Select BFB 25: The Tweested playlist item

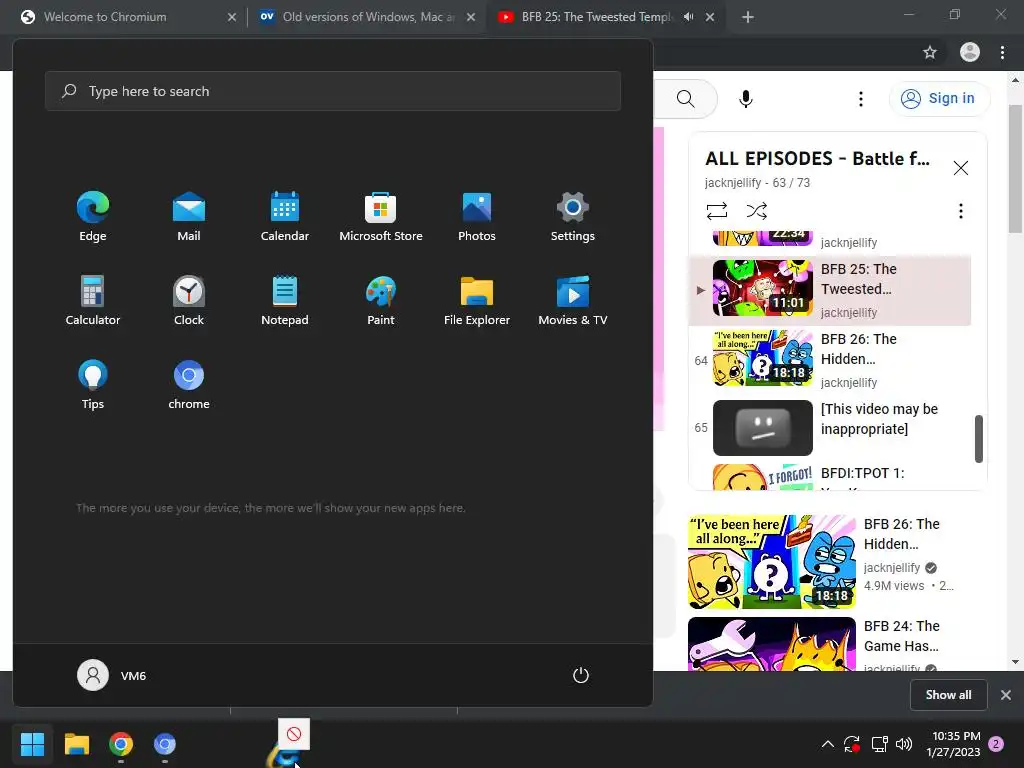[x=830, y=290]
